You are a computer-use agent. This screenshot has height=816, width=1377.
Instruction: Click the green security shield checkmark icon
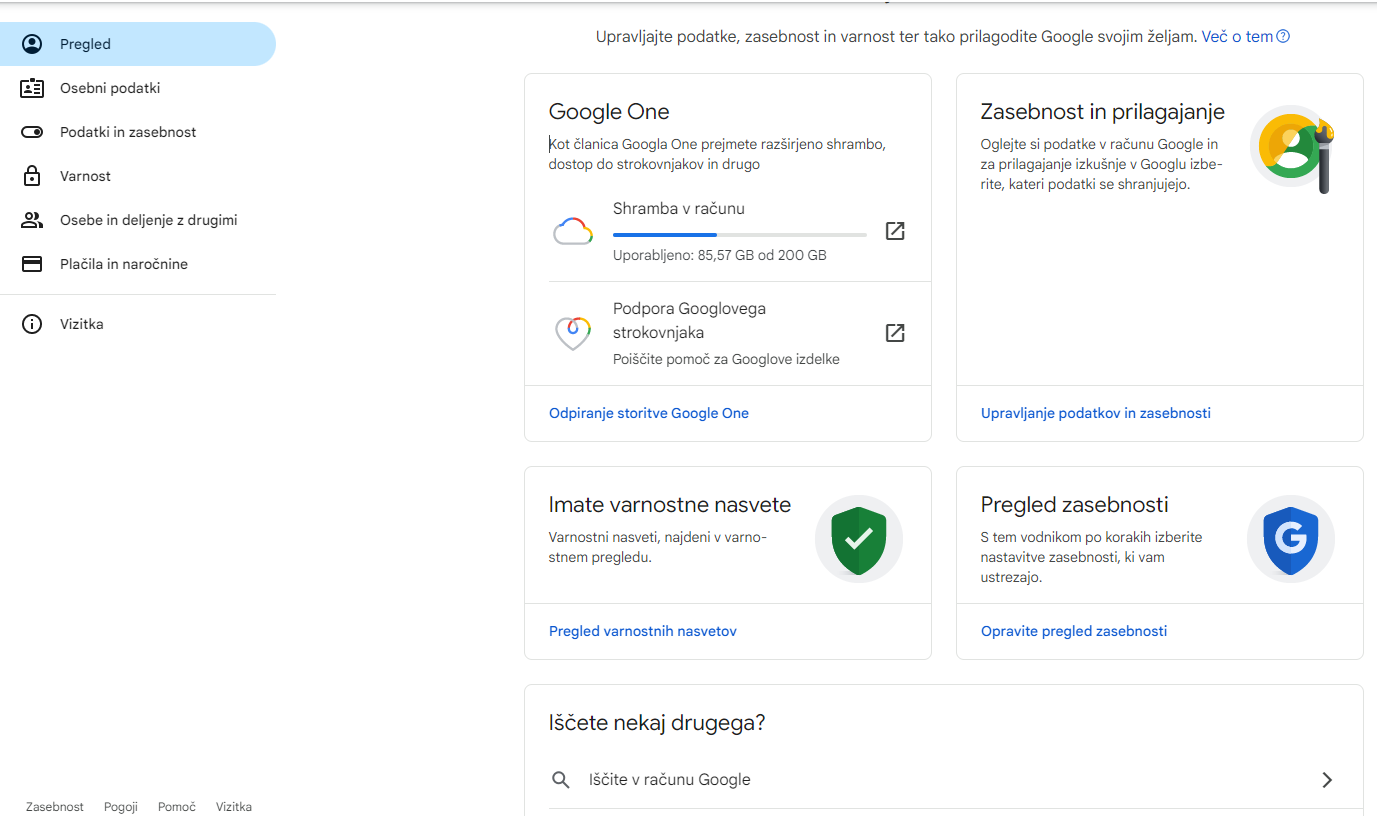[859, 539]
